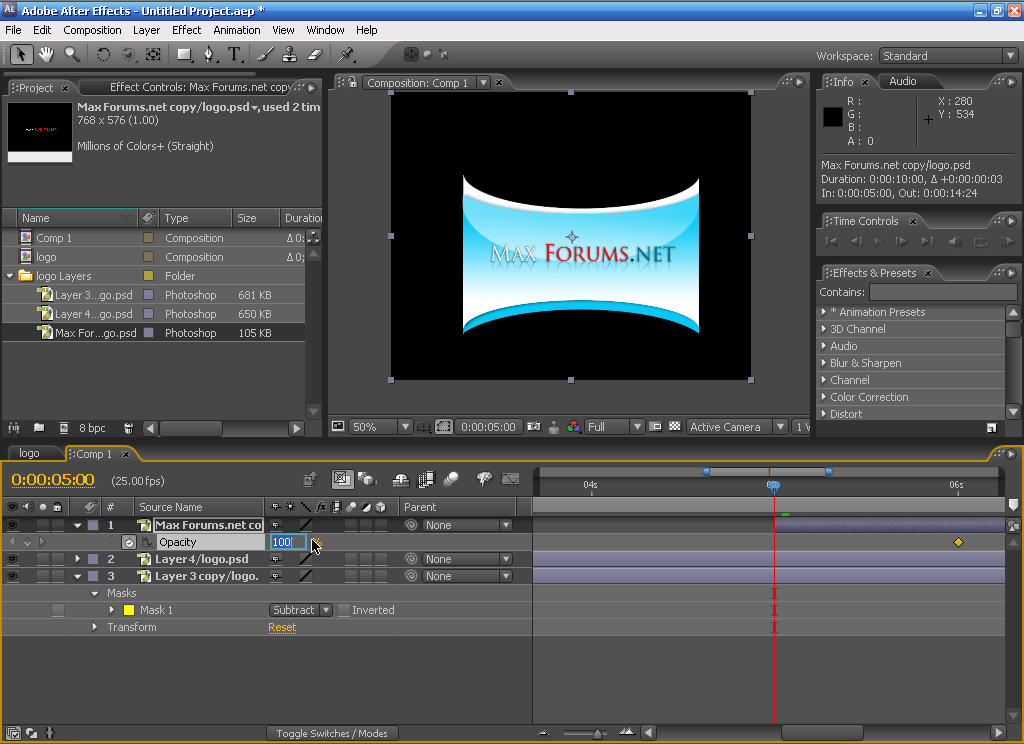Toggle the Opacity stopwatch
Image resolution: width=1024 pixels, height=744 pixels.
[x=129, y=542]
